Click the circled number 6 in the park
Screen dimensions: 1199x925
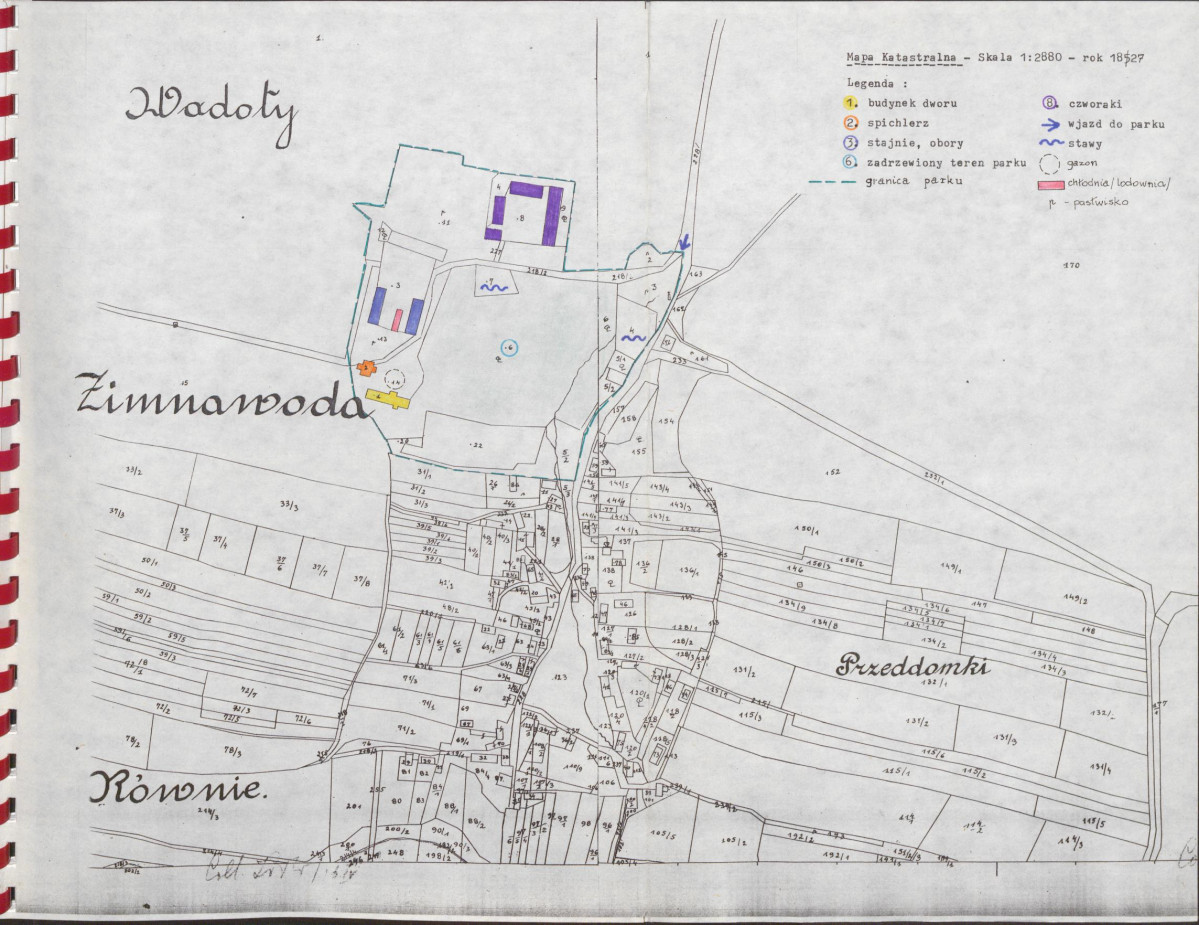[x=509, y=349]
